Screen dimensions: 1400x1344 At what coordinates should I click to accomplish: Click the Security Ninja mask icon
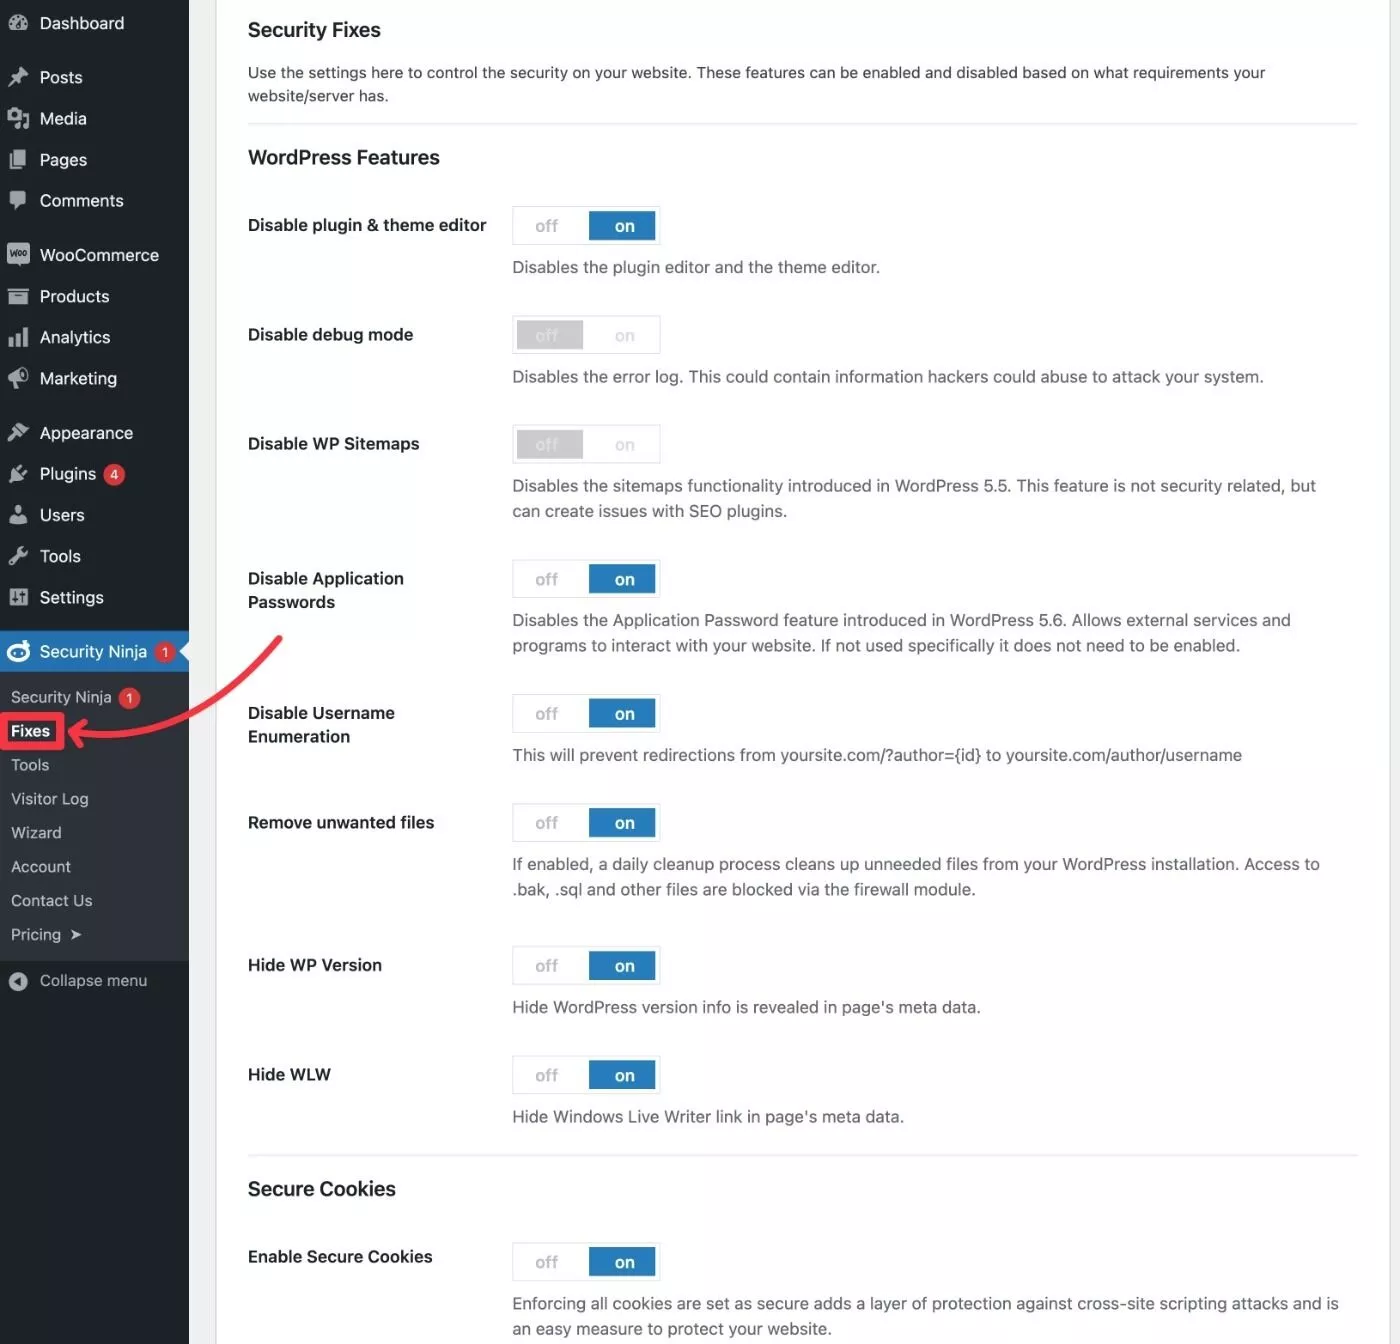18,651
